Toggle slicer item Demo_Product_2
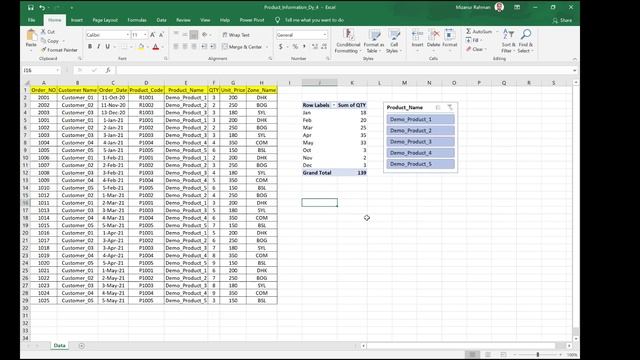This screenshot has width=640, height=360. coord(420,131)
